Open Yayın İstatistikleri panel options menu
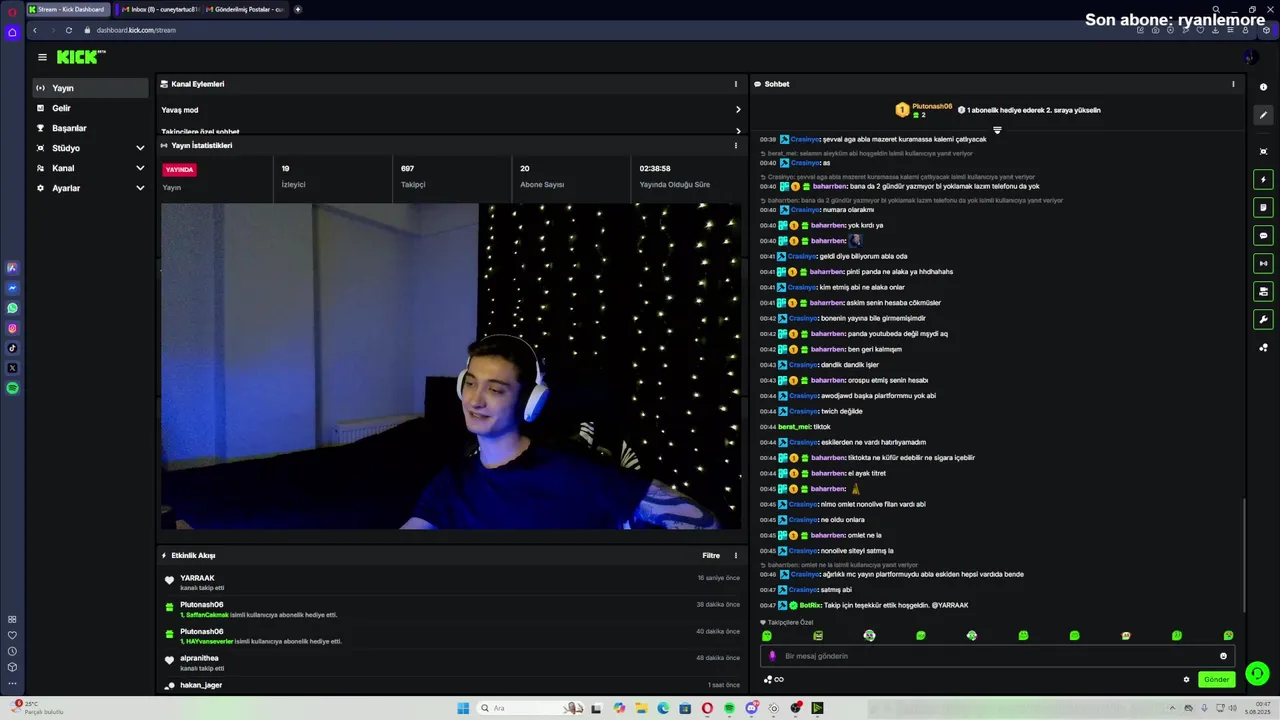The height and width of the screenshot is (720, 1280). (x=736, y=145)
